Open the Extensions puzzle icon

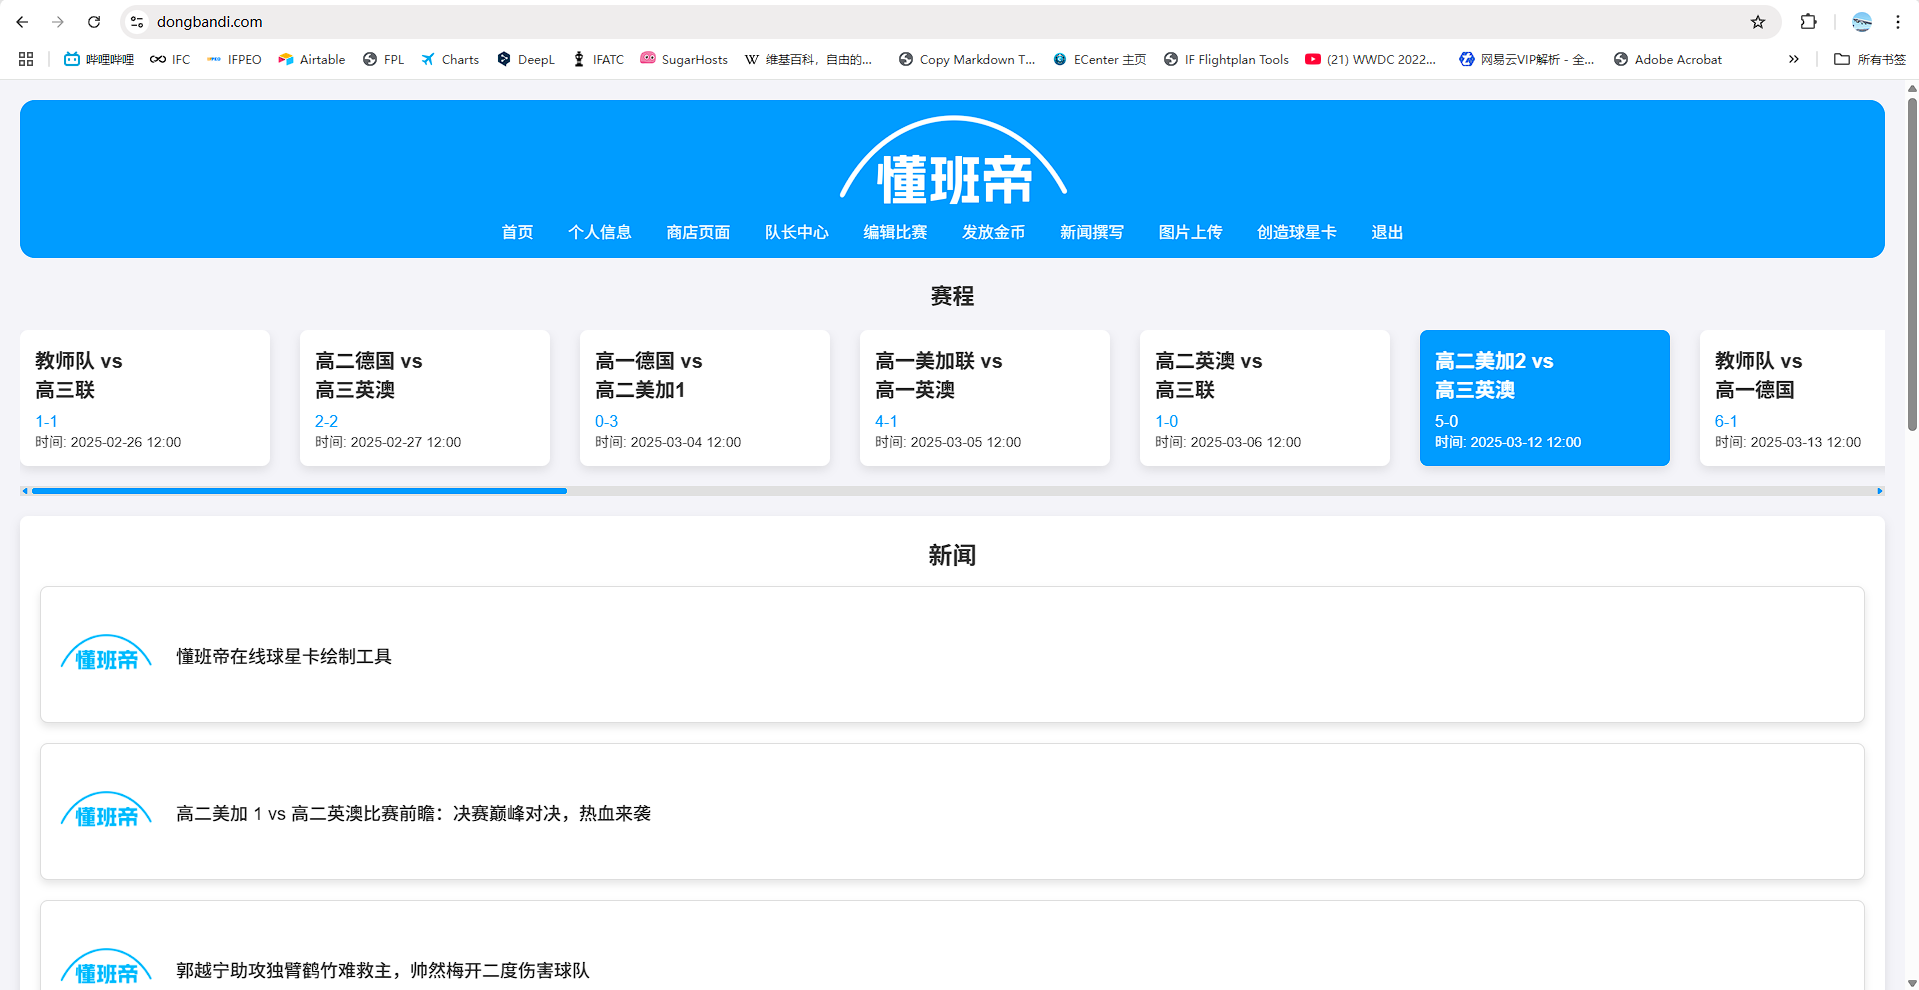pyautogui.click(x=1808, y=22)
